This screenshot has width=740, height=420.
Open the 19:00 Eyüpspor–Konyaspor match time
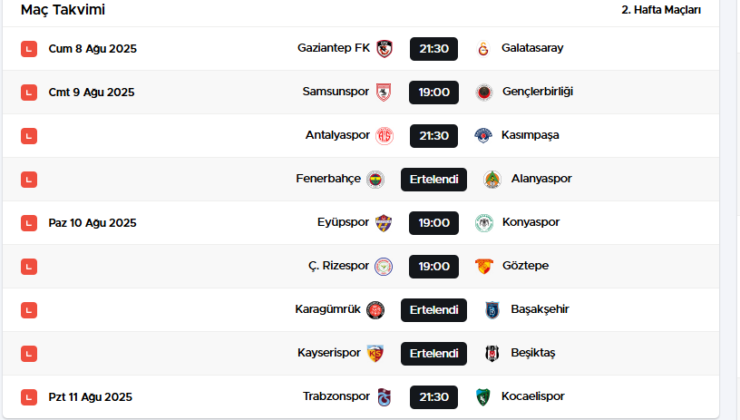click(x=433, y=223)
